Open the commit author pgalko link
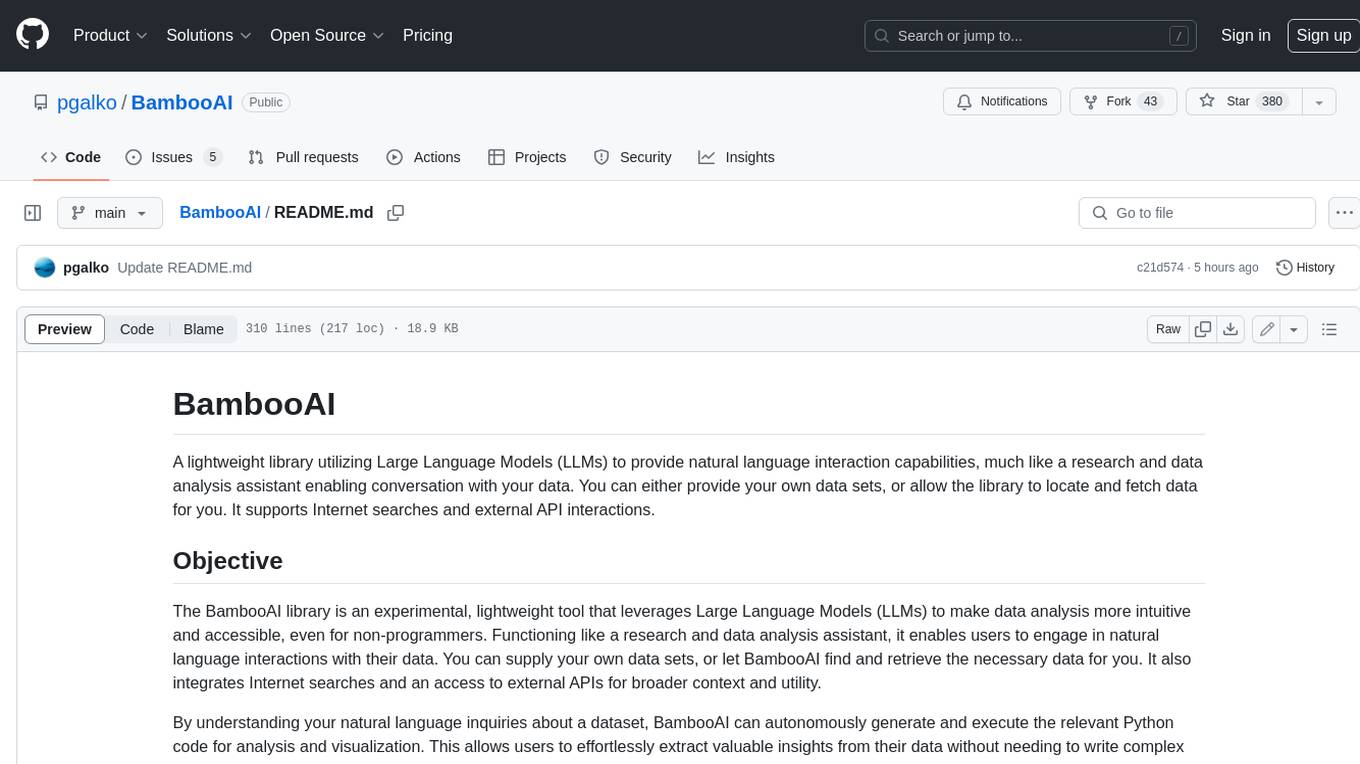 86,267
